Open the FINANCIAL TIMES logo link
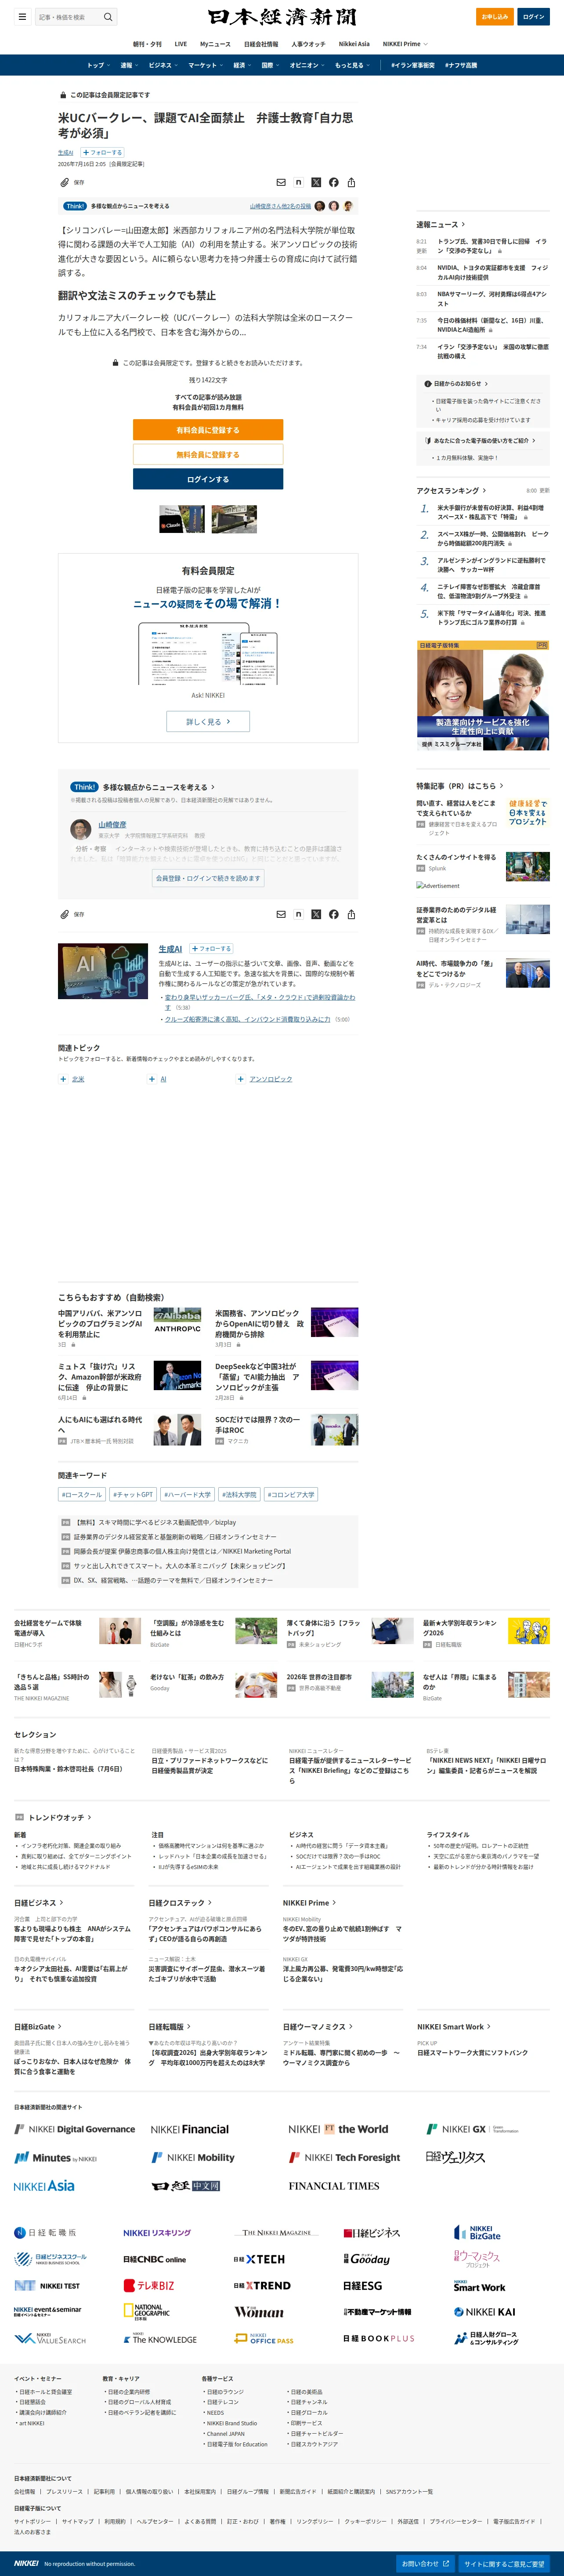 (x=334, y=2185)
